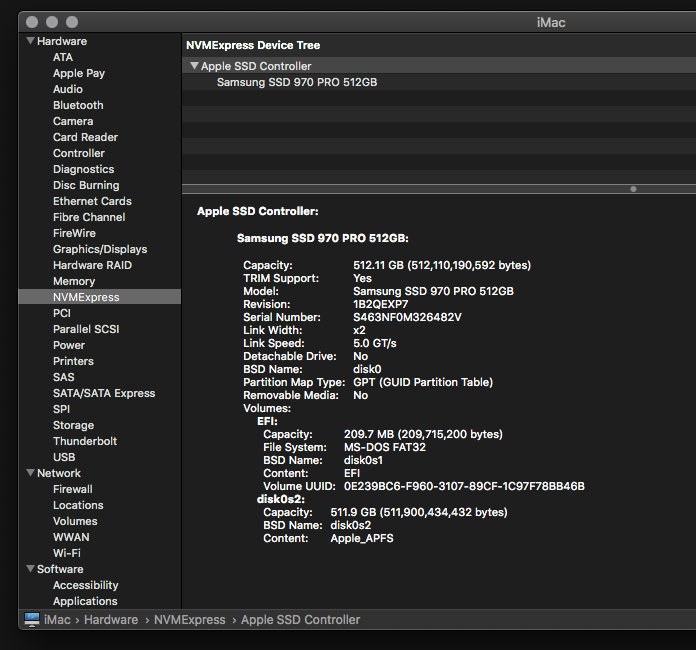Screen dimensions: 696x650
Task: Collapse Apple SSD Controller device tree
Action: click(194, 66)
